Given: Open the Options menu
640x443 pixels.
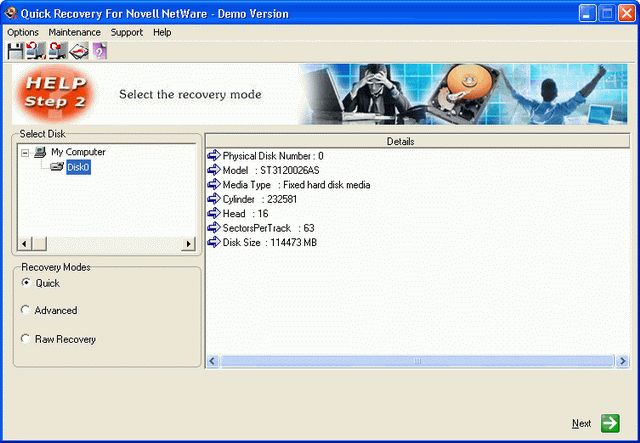Looking at the screenshot, I should 23,32.
